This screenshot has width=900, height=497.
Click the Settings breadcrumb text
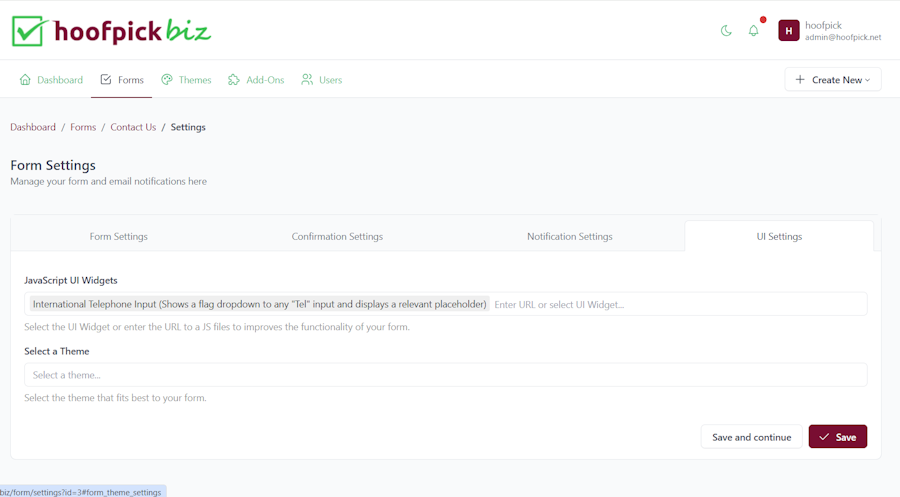pyautogui.click(x=188, y=127)
